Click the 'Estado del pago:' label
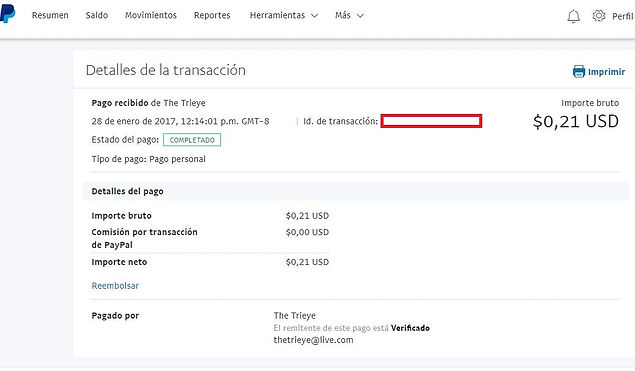The width and height of the screenshot is (635, 371). point(125,140)
